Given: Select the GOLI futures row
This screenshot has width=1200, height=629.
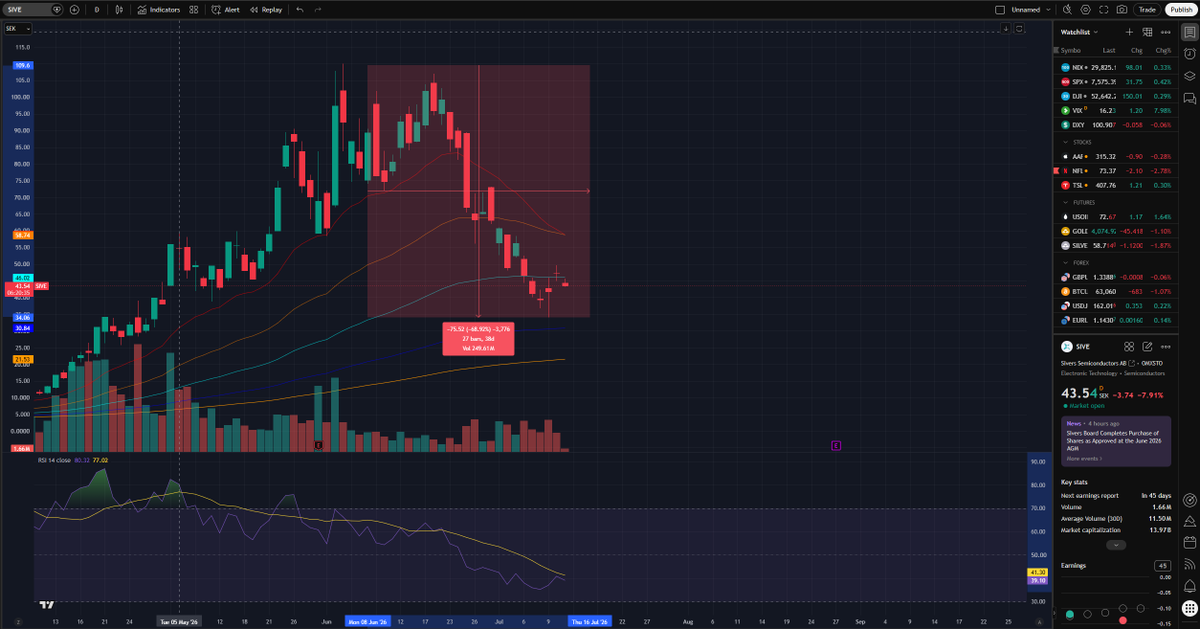Looking at the screenshot, I should [1115, 231].
